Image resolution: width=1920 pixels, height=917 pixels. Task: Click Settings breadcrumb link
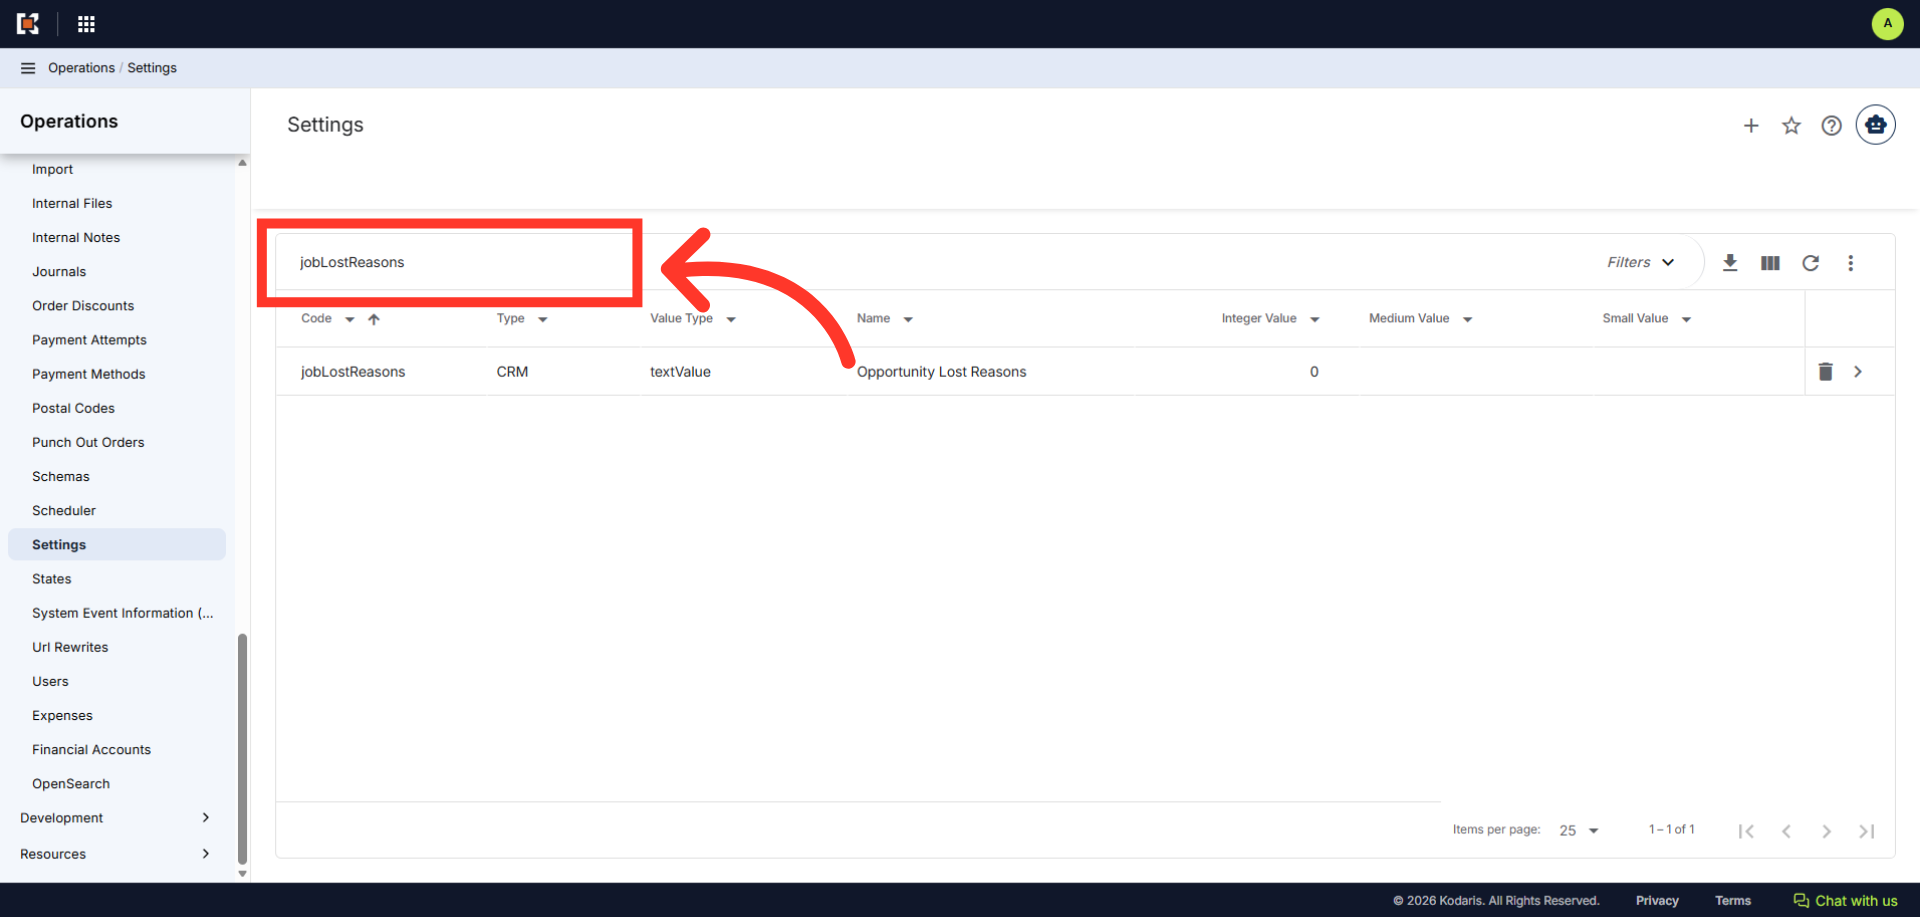pos(152,68)
